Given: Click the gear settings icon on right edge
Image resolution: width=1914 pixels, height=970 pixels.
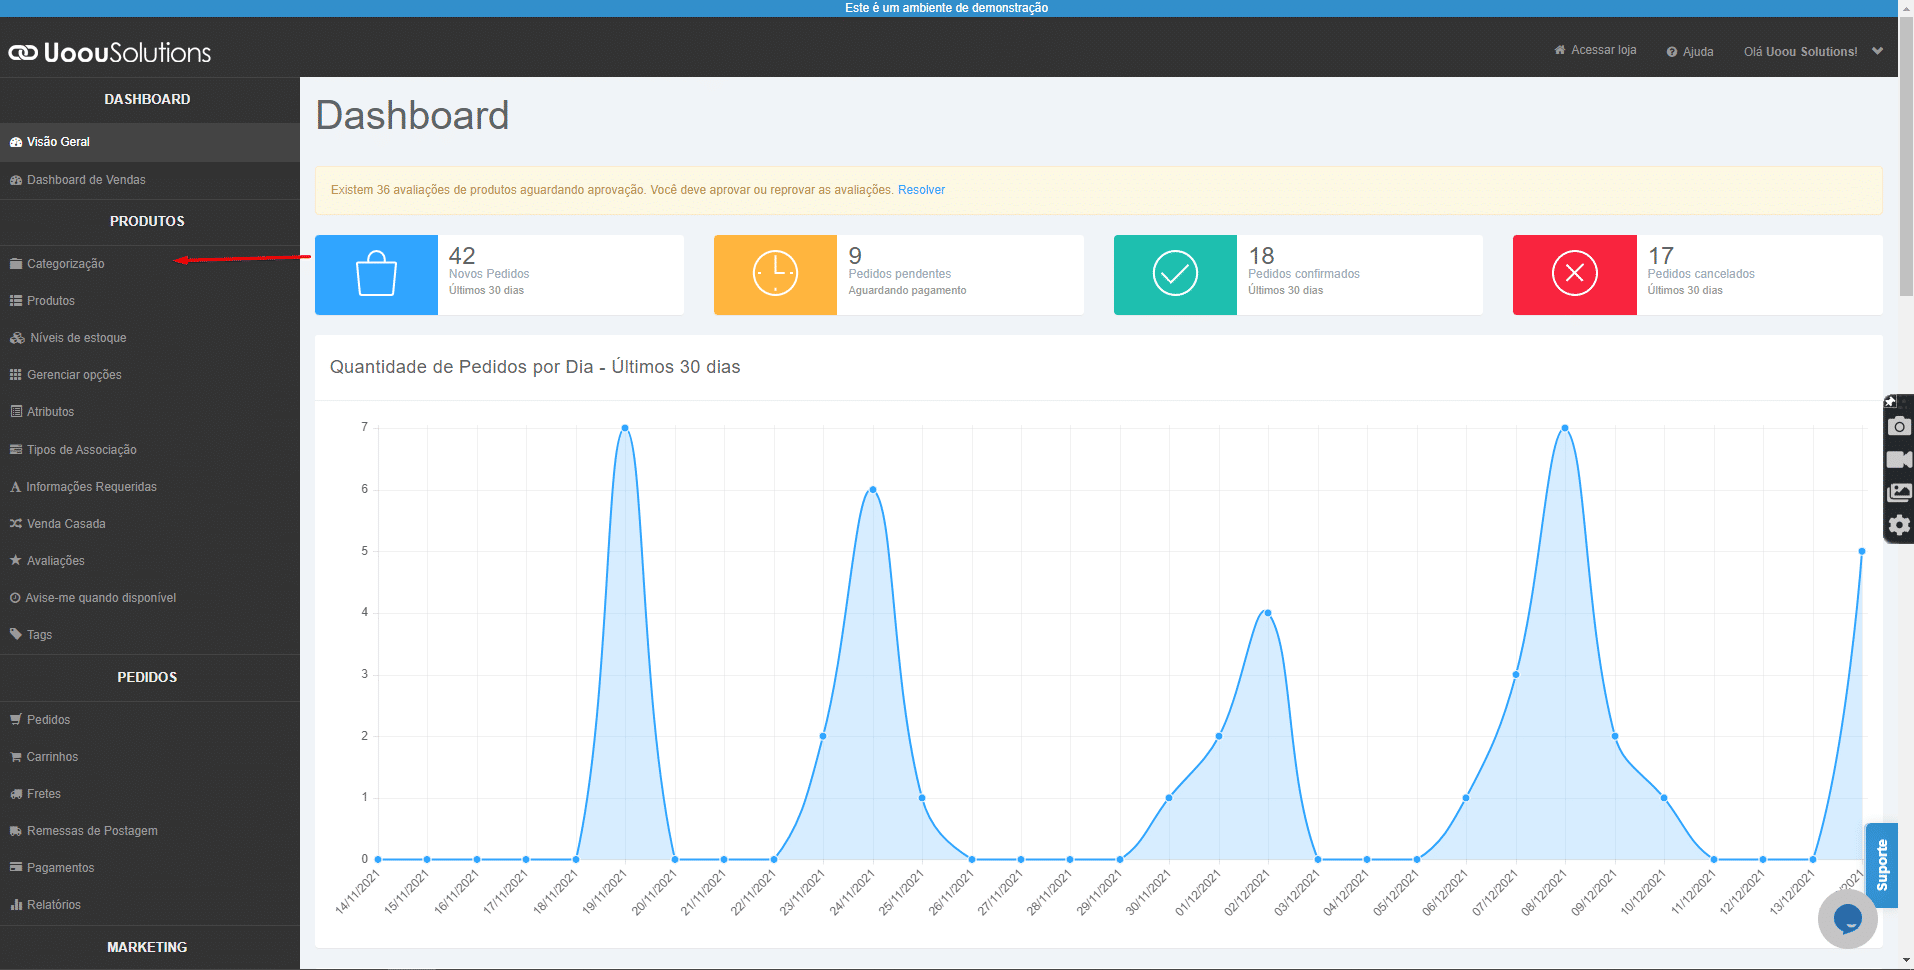Looking at the screenshot, I should [x=1898, y=525].
